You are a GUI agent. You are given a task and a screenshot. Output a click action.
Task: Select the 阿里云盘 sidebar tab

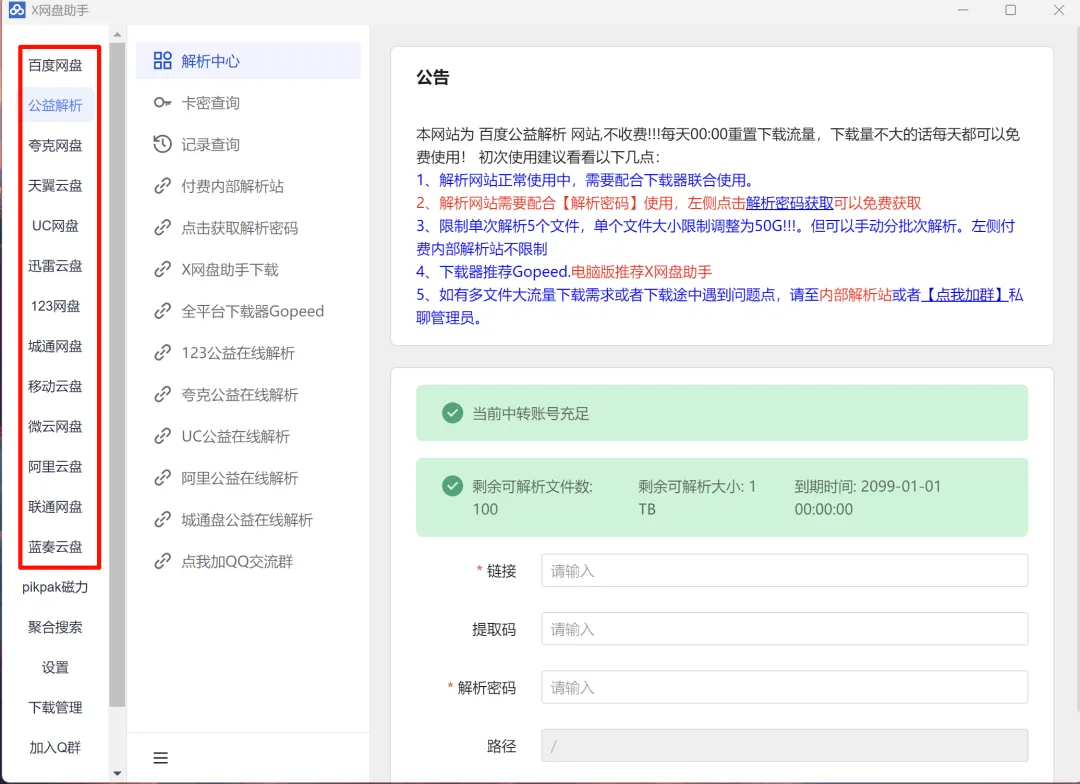coord(55,466)
